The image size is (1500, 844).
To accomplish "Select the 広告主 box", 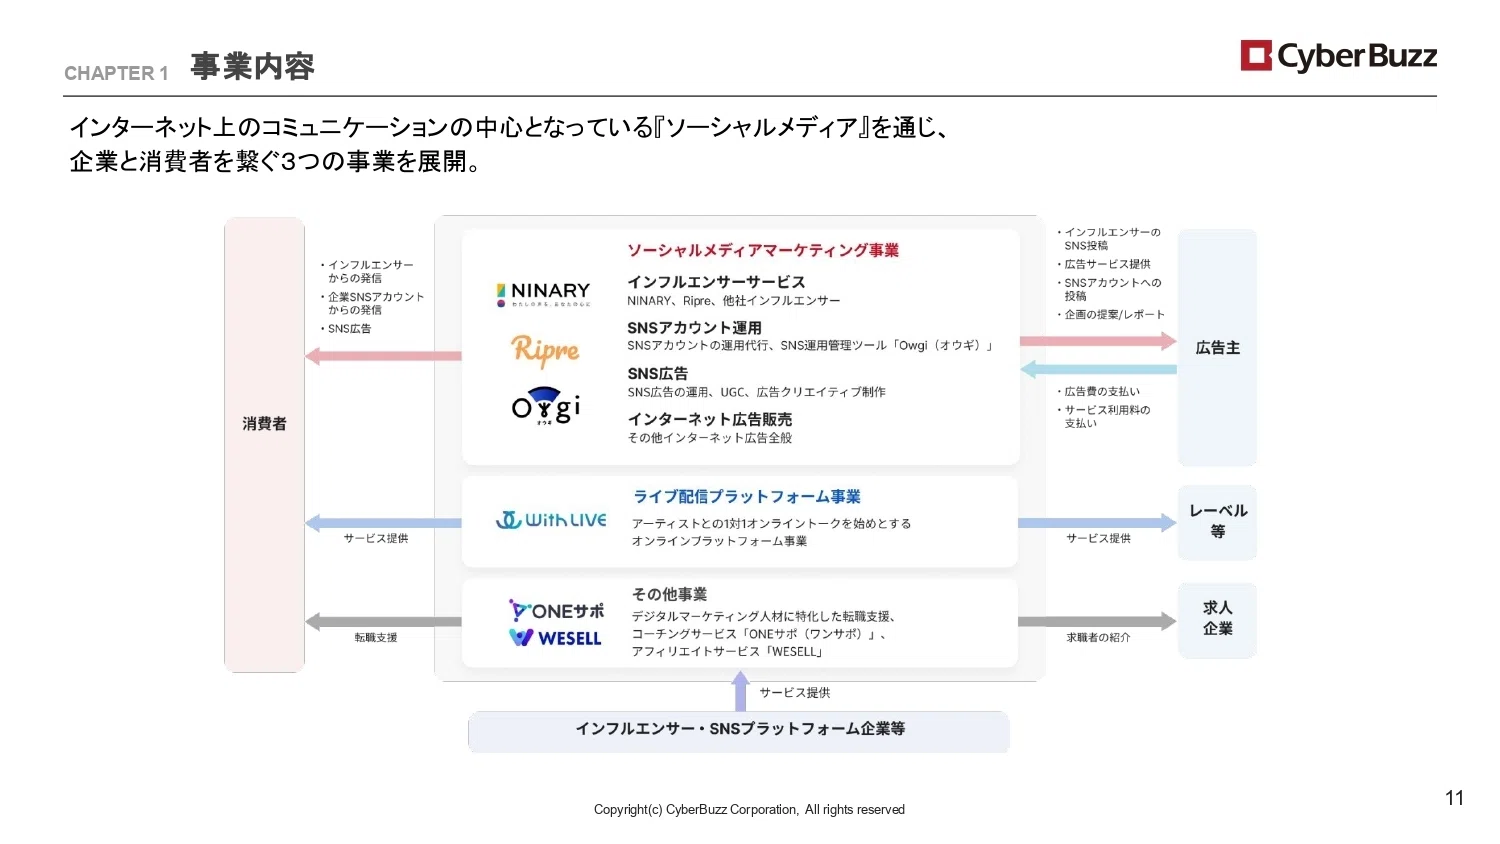I will pyautogui.click(x=1217, y=348).
